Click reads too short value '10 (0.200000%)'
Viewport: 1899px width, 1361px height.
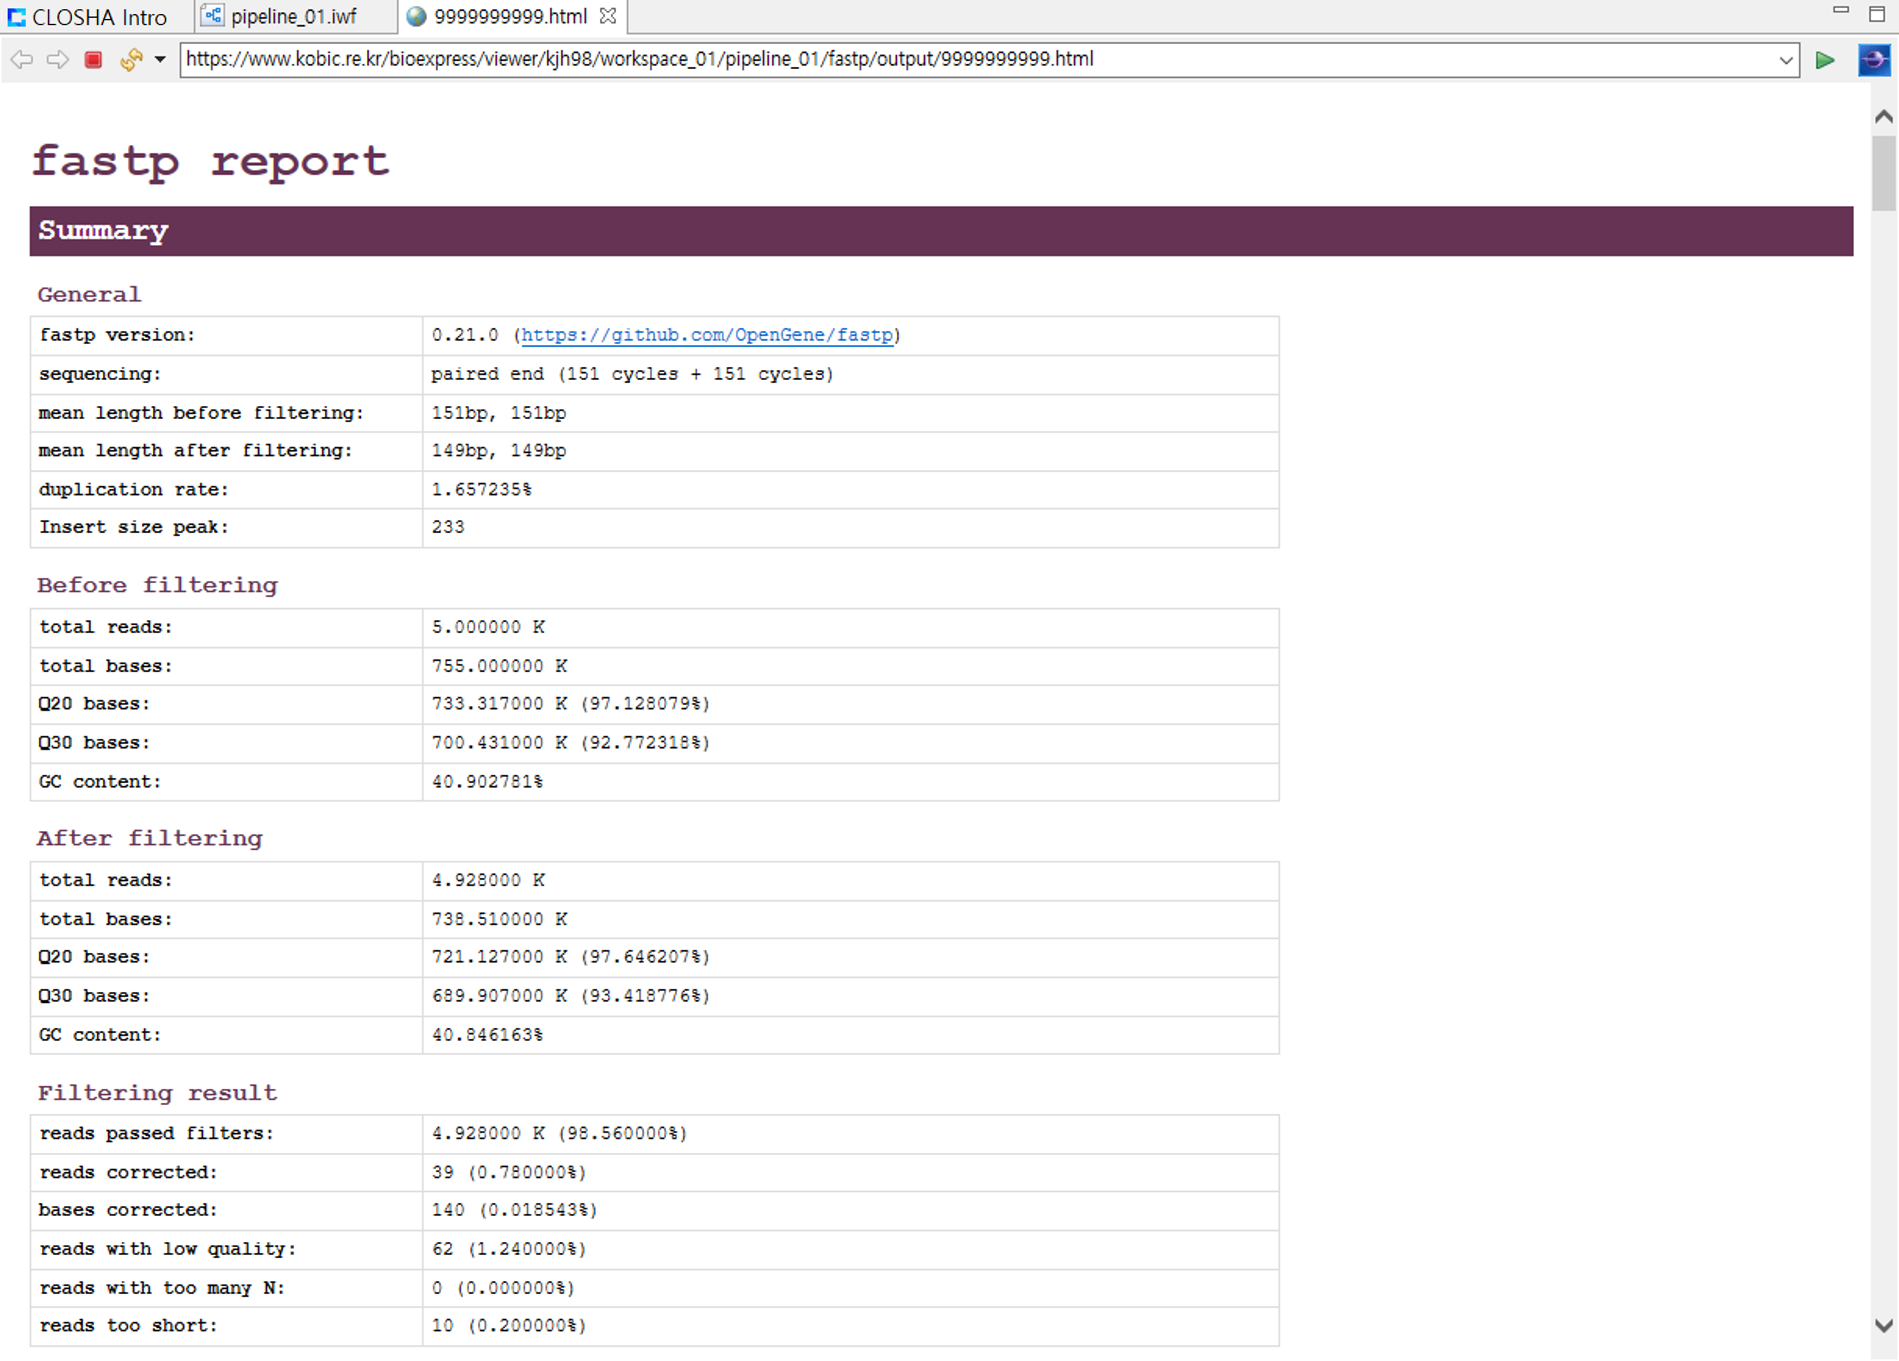(509, 1326)
